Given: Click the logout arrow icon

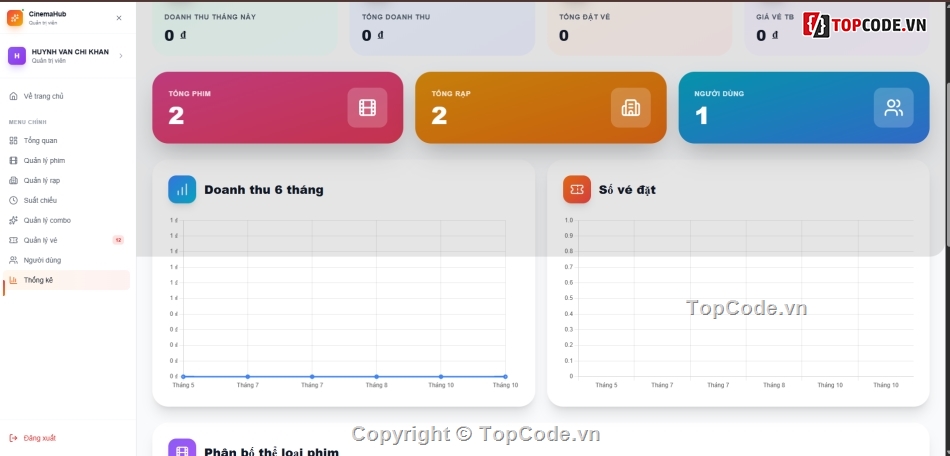Looking at the screenshot, I should coord(13,438).
